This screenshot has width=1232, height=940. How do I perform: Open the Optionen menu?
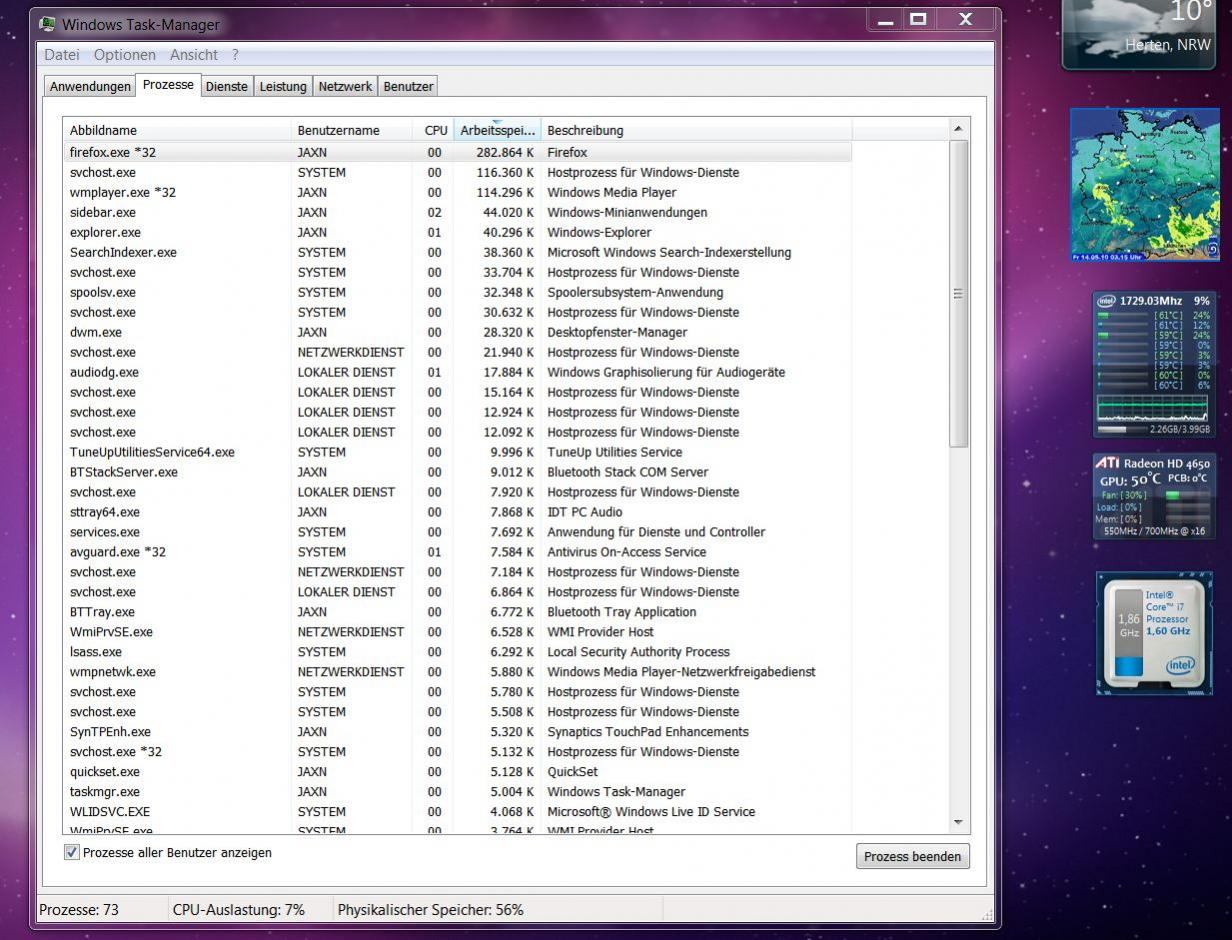[x=125, y=55]
